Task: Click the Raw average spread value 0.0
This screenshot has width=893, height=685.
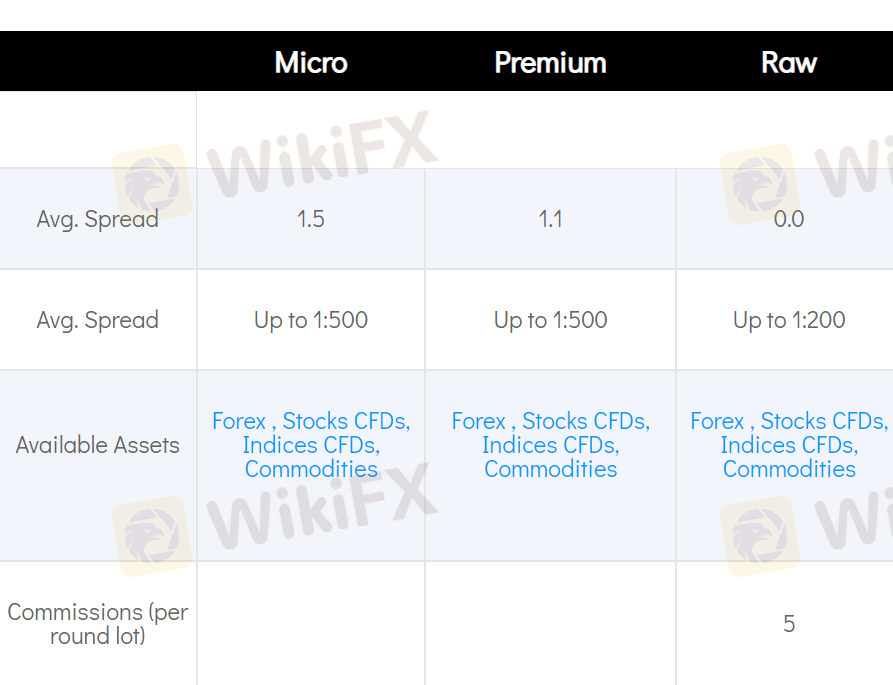Action: 789,219
